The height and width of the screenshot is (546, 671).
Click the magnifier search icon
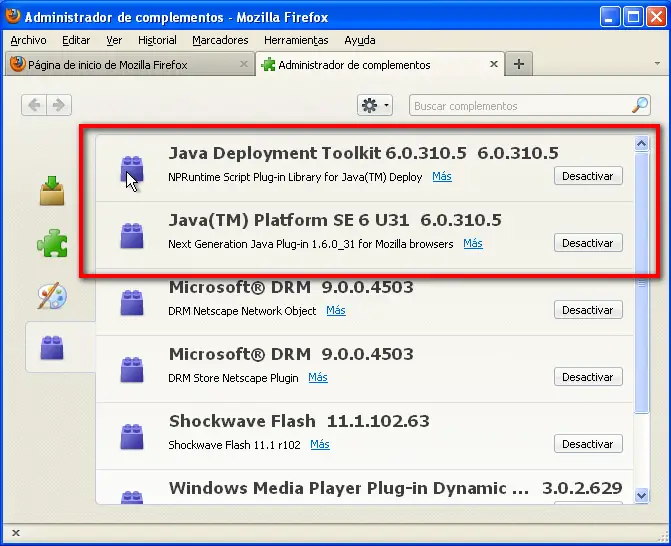(x=640, y=105)
